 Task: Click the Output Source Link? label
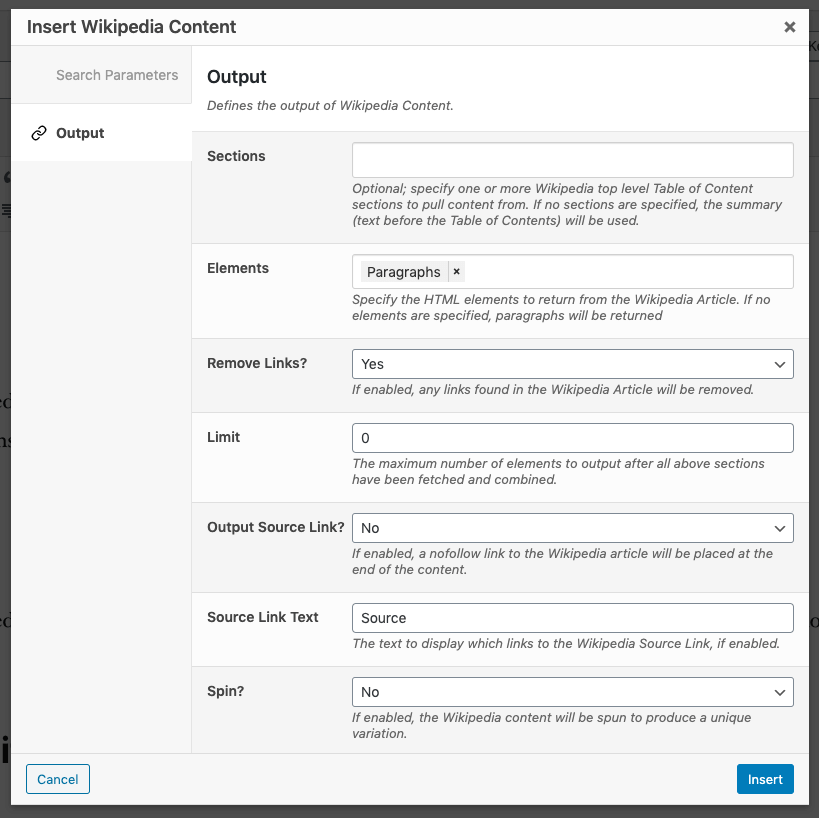click(x=276, y=527)
